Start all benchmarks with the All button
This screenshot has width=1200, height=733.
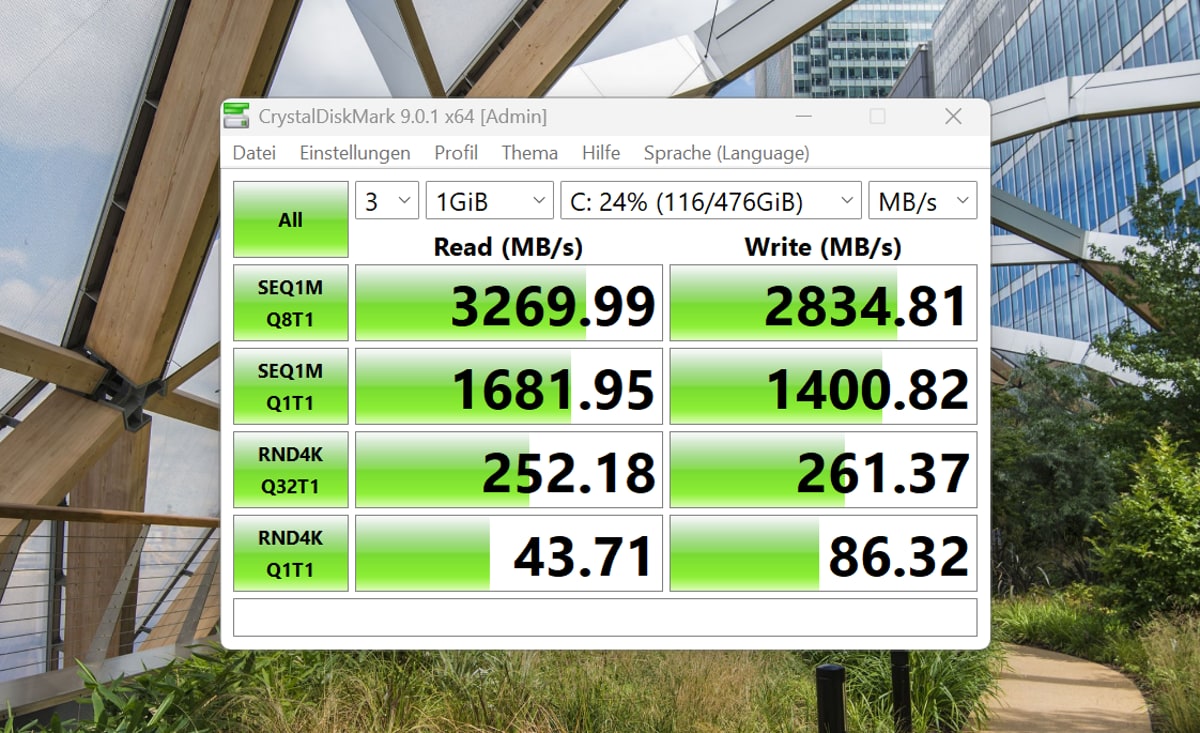(x=291, y=220)
